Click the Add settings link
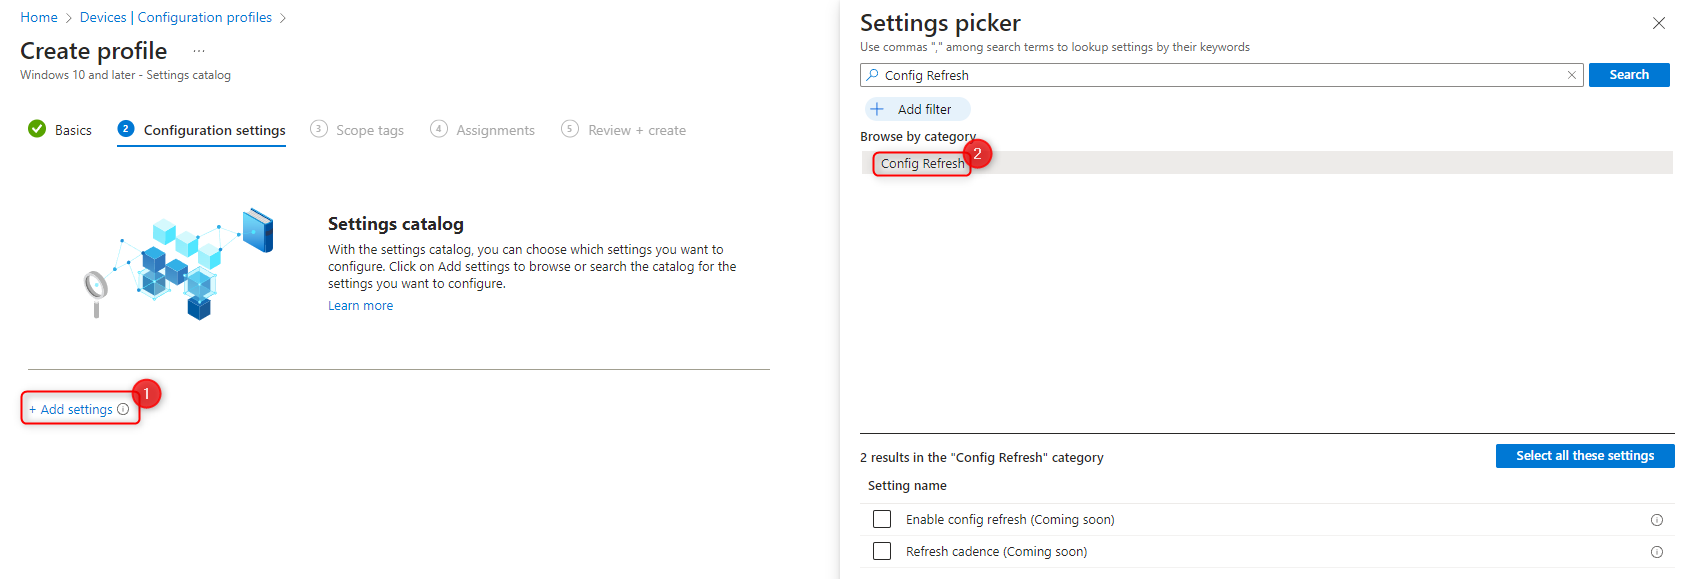The width and height of the screenshot is (1694, 579). (x=72, y=409)
